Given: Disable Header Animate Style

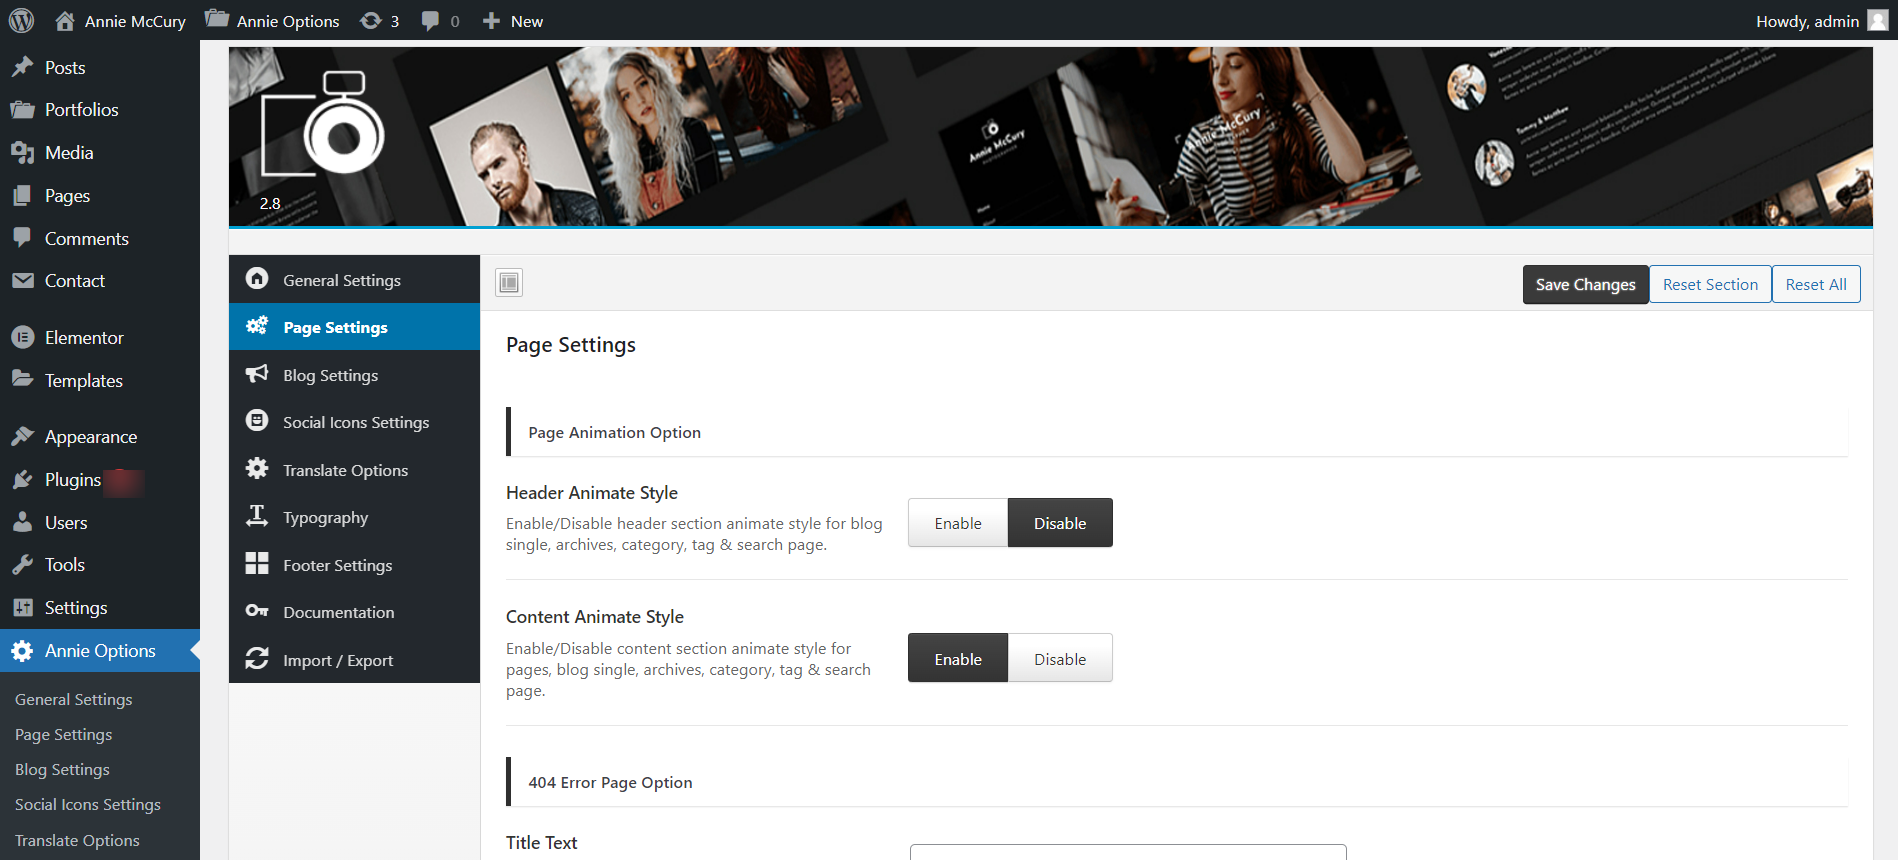Looking at the screenshot, I should pos(1060,523).
